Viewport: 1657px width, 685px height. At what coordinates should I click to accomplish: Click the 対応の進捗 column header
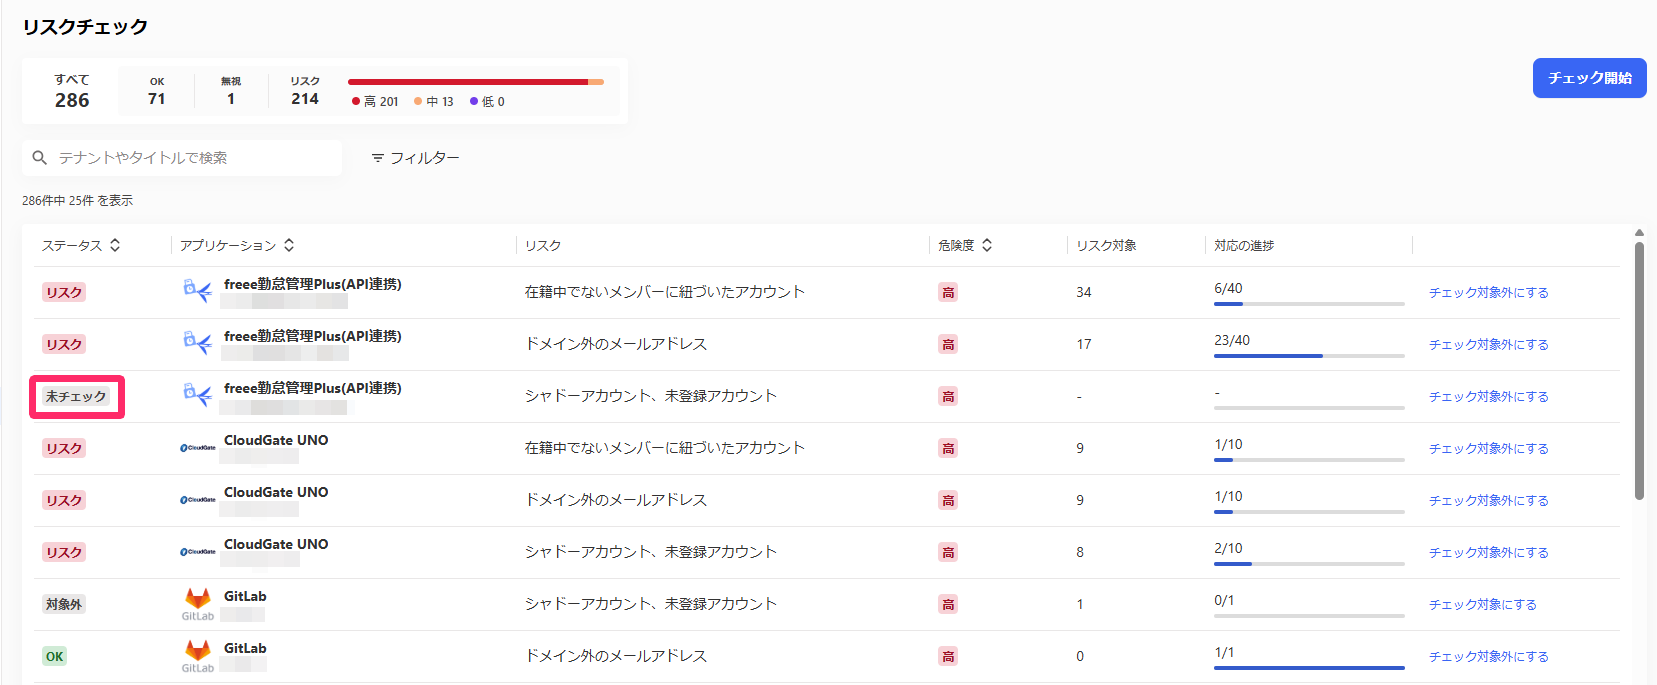[x=1244, y=245]
